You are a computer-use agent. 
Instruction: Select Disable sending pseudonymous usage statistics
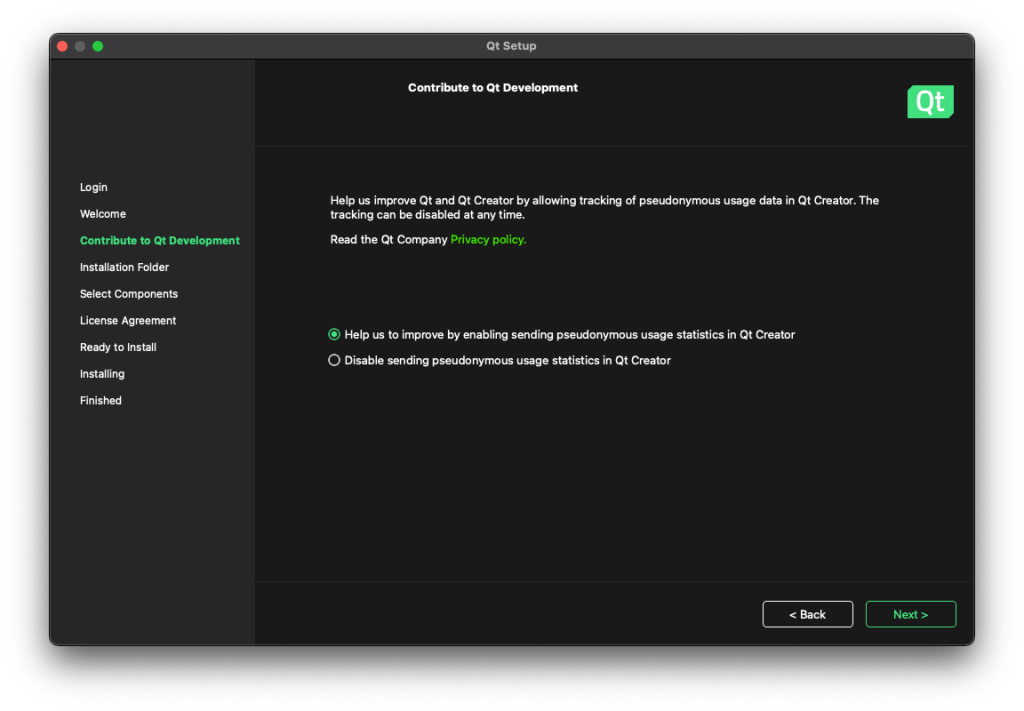point(335,360)
